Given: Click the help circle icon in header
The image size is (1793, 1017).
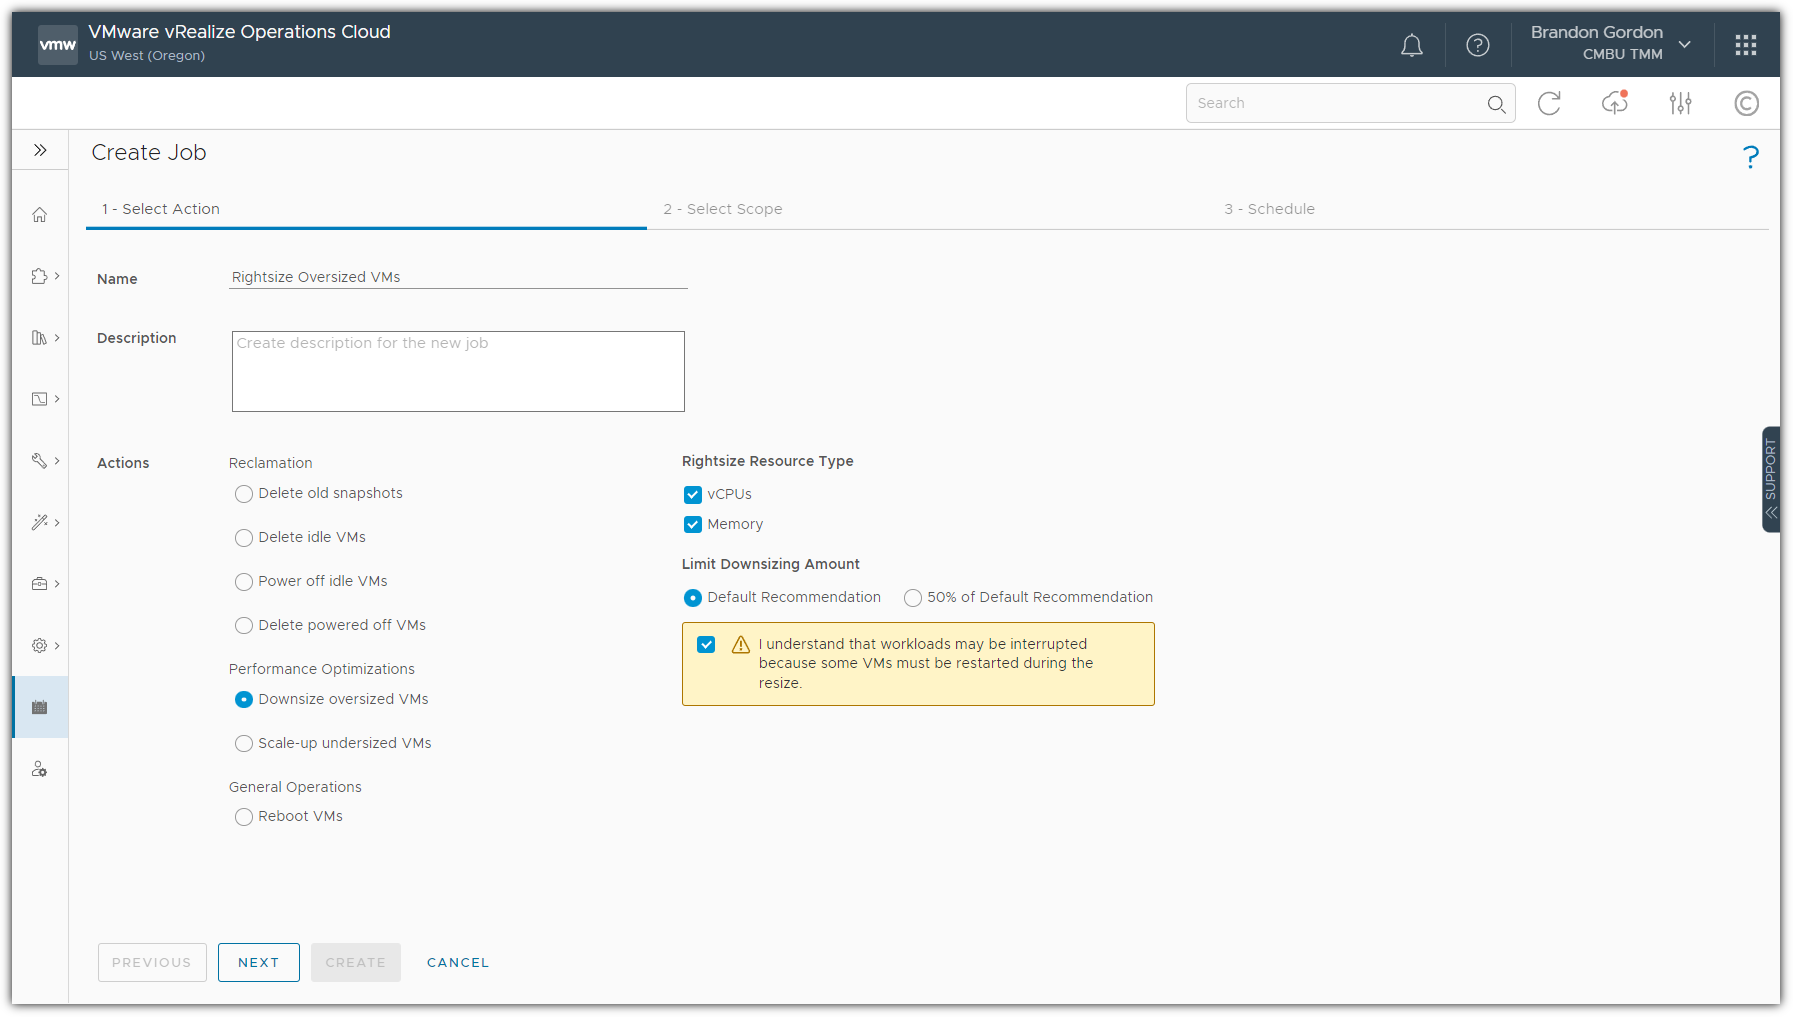Looking at the screenshot, I should point(1477,45).
